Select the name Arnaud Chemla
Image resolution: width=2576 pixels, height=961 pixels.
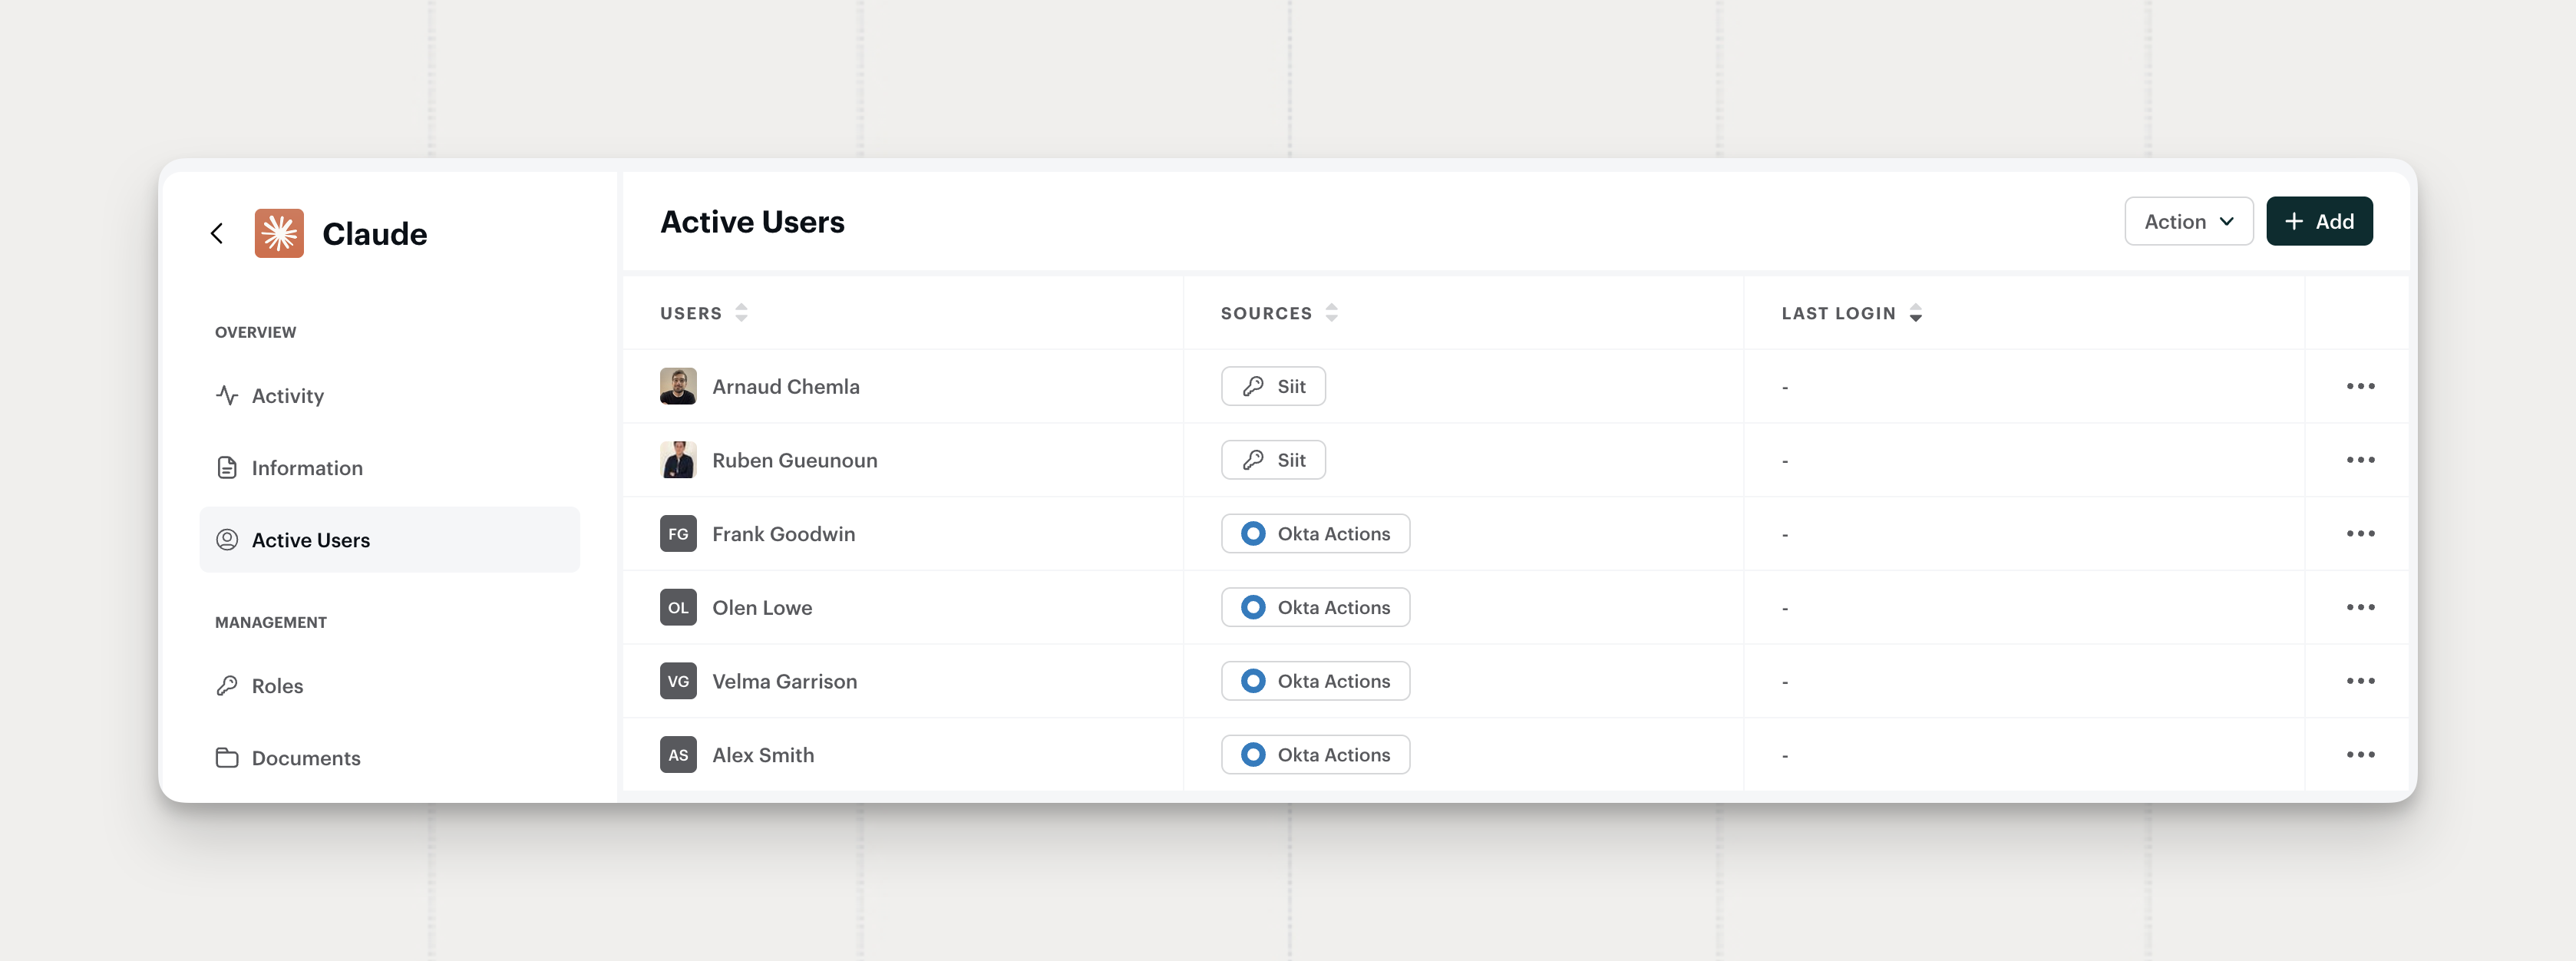(x=786, y=386)
